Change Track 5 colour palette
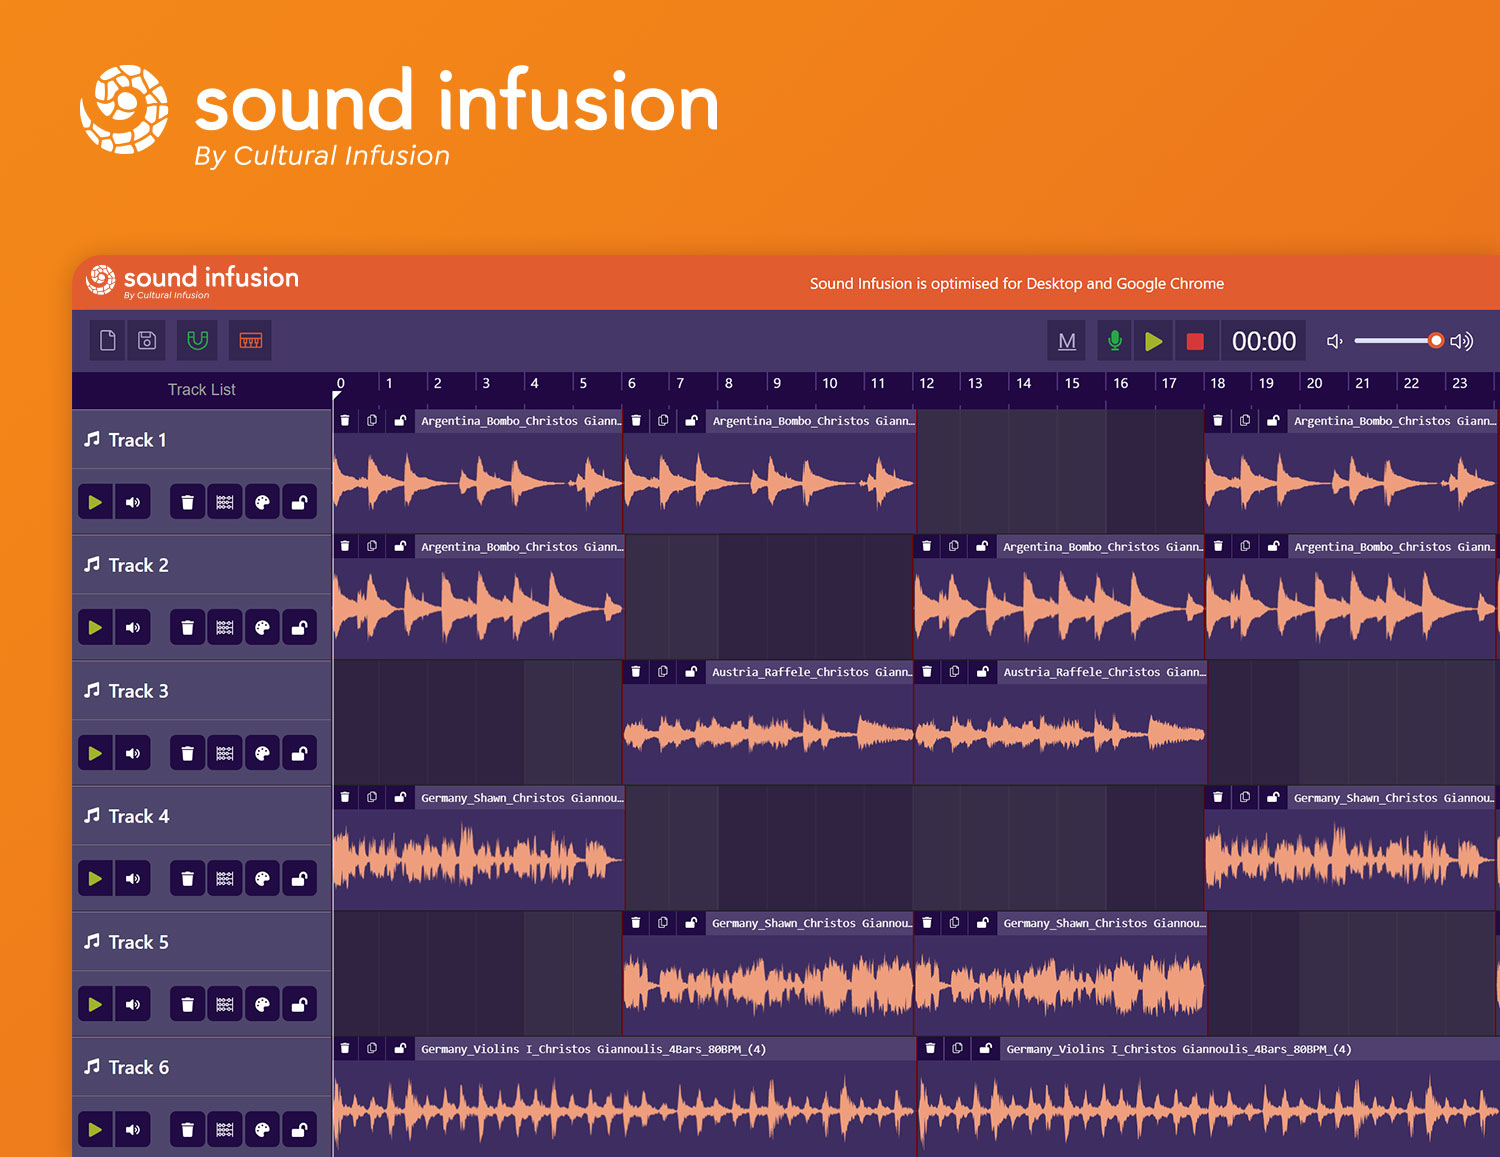 pyautogui.click(x=262, y=1004)
